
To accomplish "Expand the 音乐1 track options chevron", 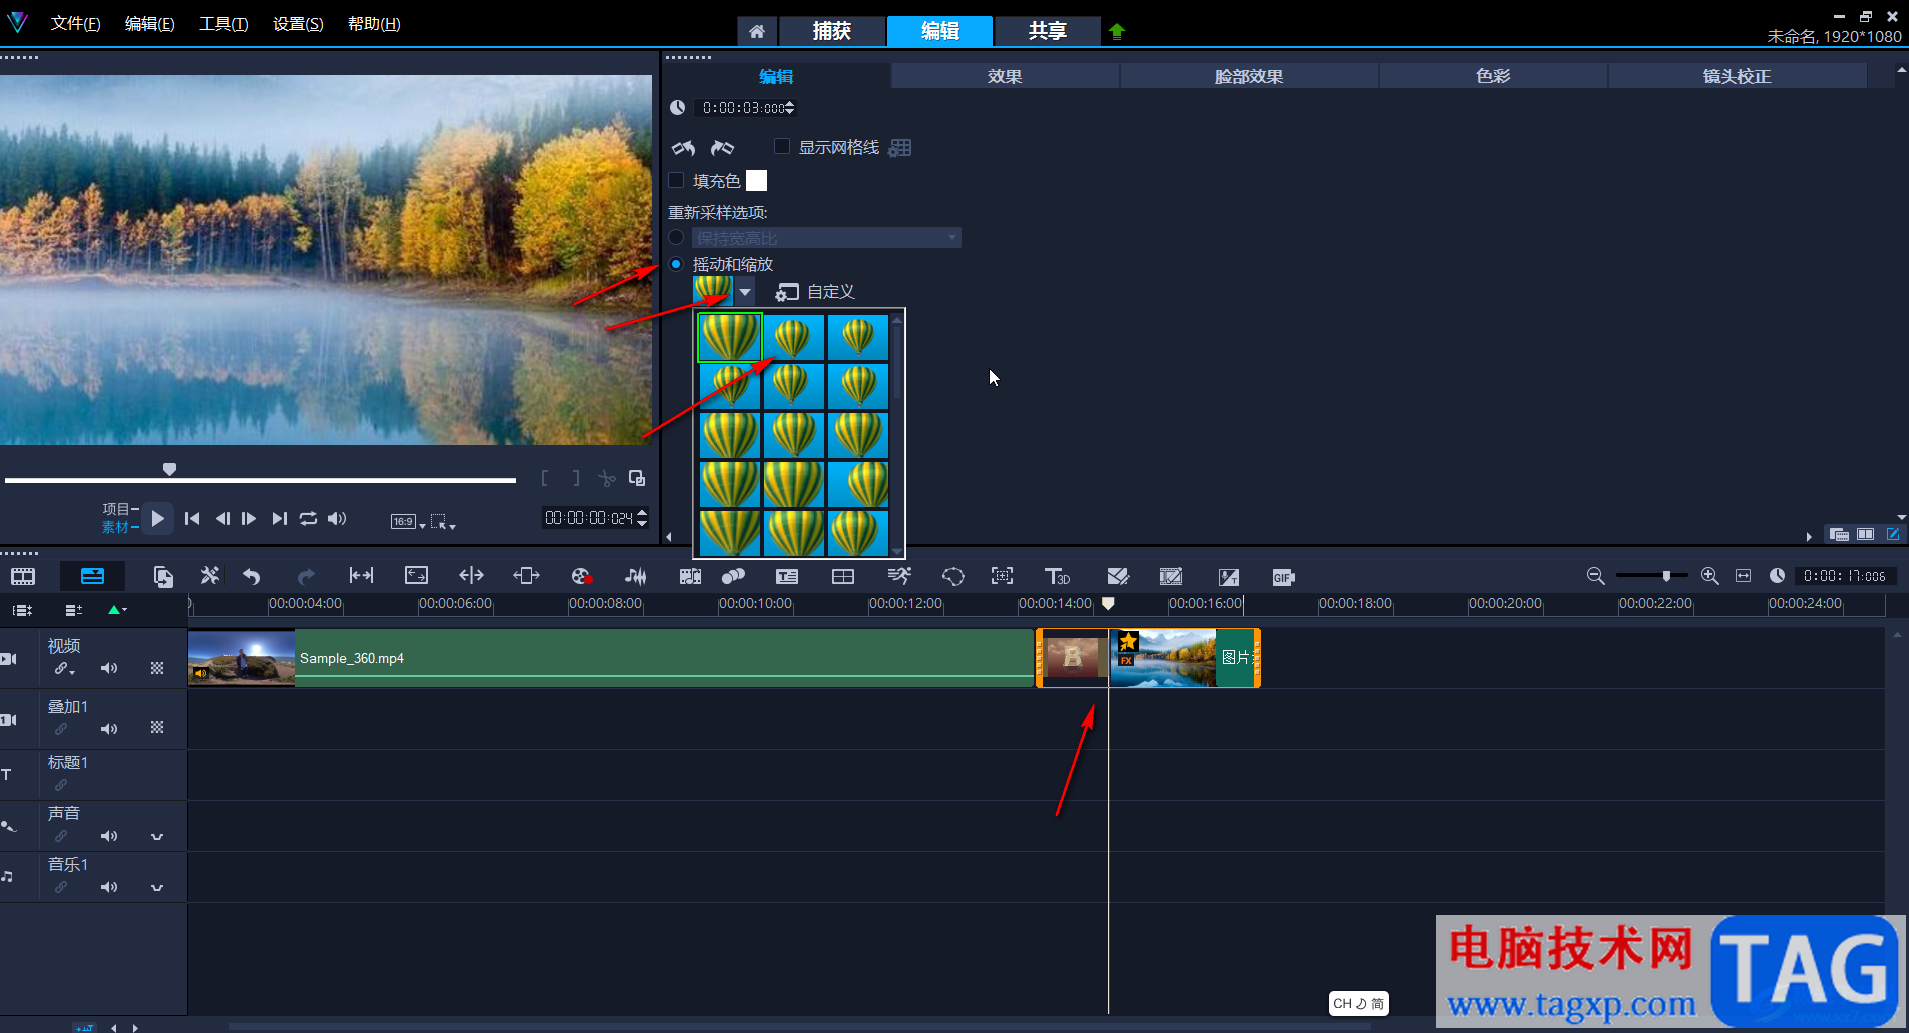I will (157, 887).
